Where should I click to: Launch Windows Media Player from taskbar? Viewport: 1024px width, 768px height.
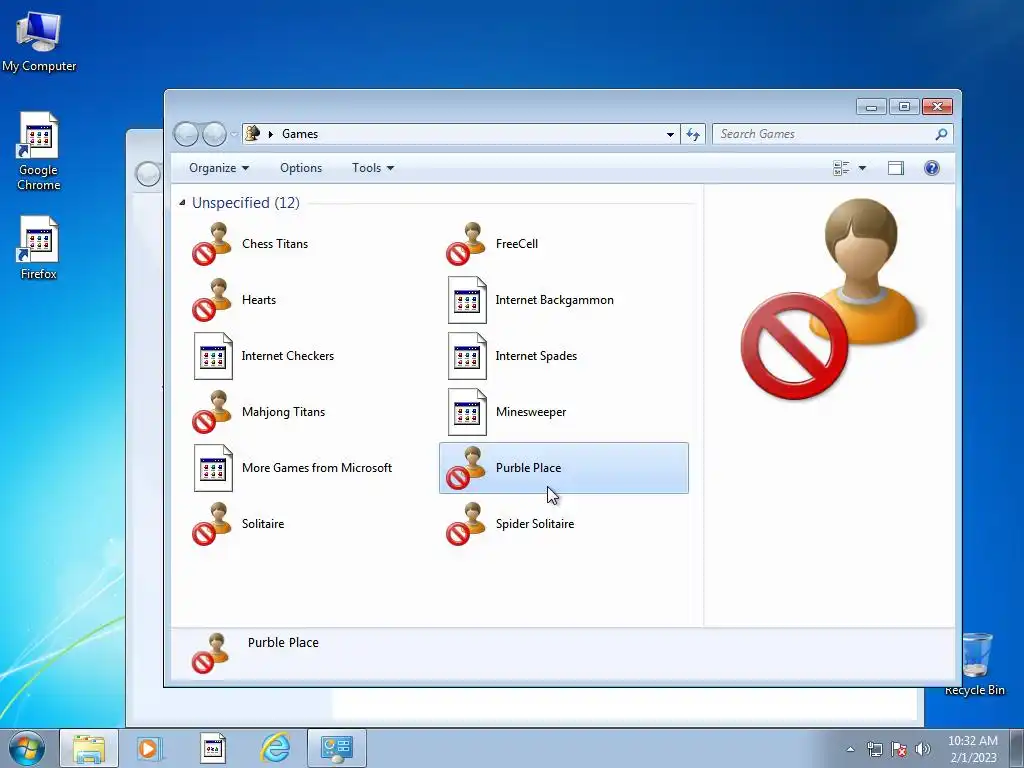pyautogui.click(x=148, y=748)
